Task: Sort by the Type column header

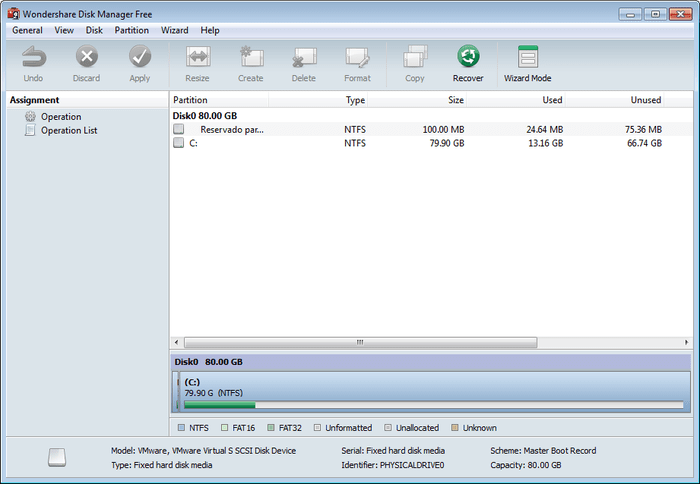Action: [318, 100]
